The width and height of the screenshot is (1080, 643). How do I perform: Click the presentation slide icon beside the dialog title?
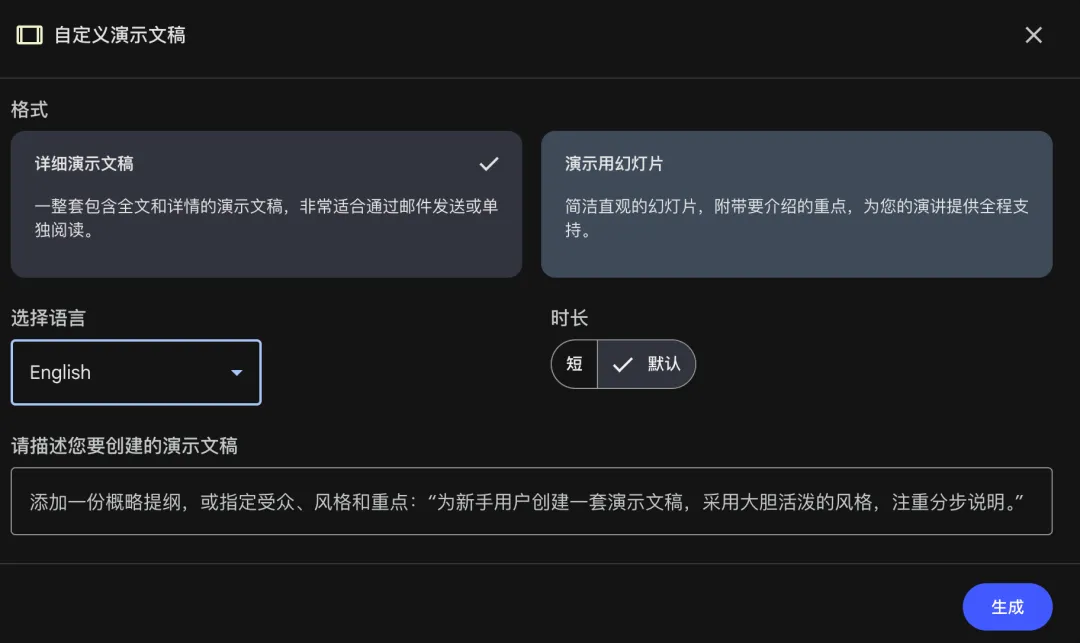(30, 35)
